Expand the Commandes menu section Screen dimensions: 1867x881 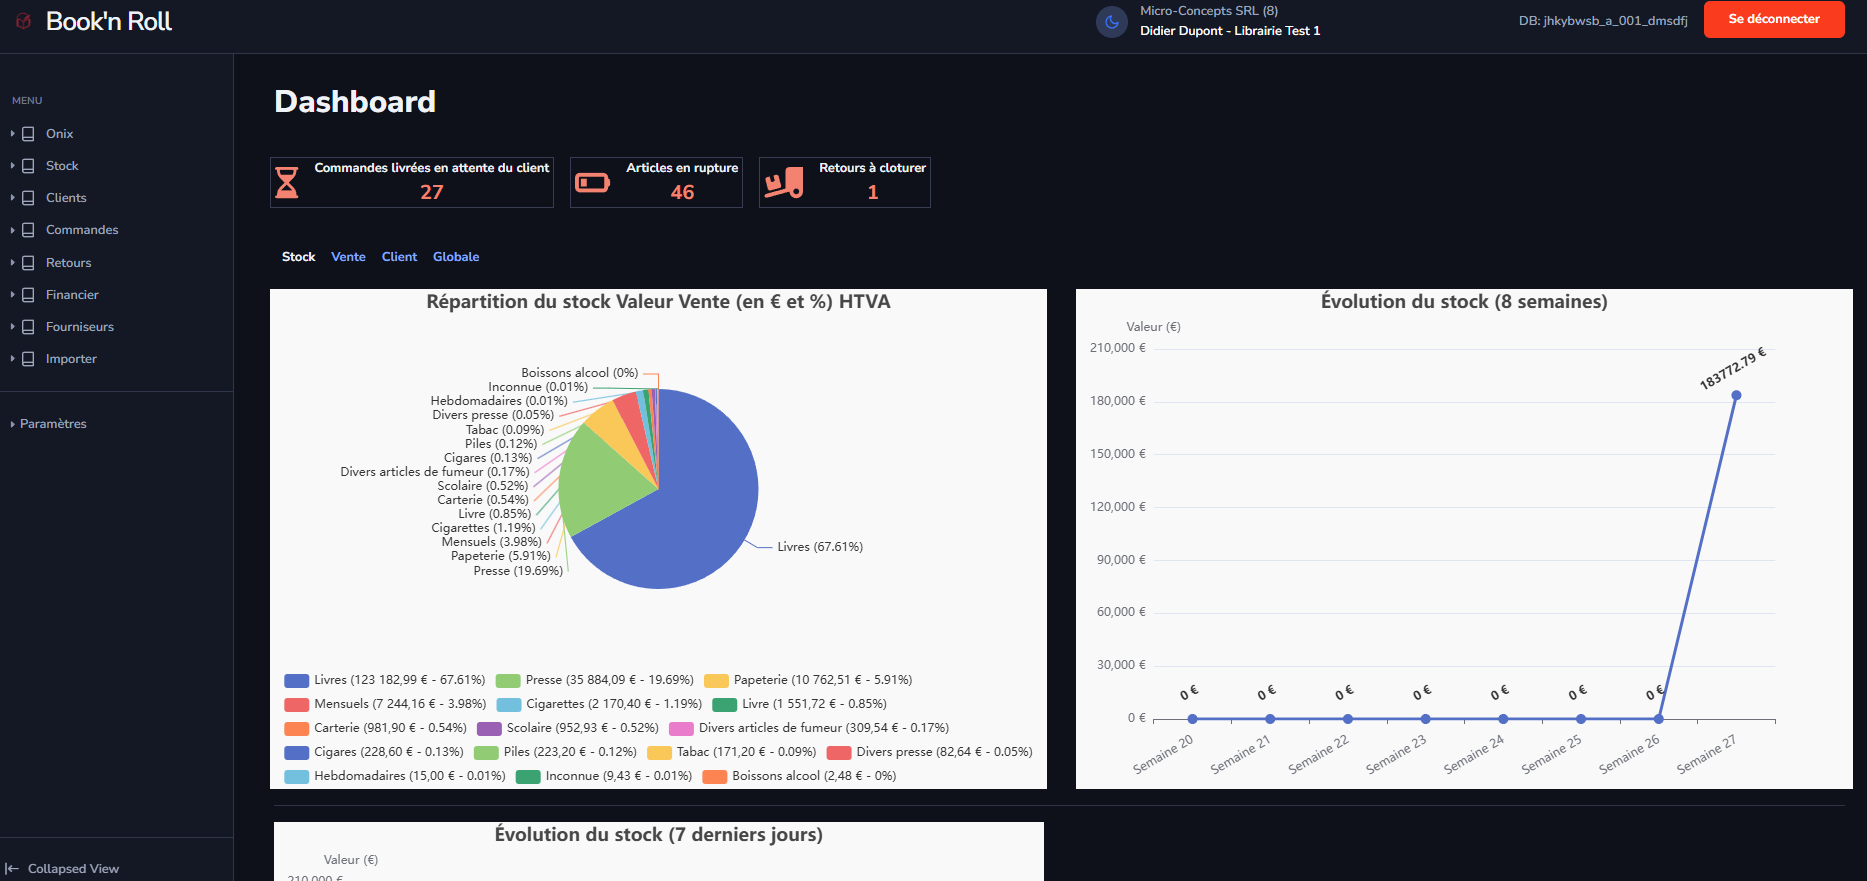tap(82, 230)
